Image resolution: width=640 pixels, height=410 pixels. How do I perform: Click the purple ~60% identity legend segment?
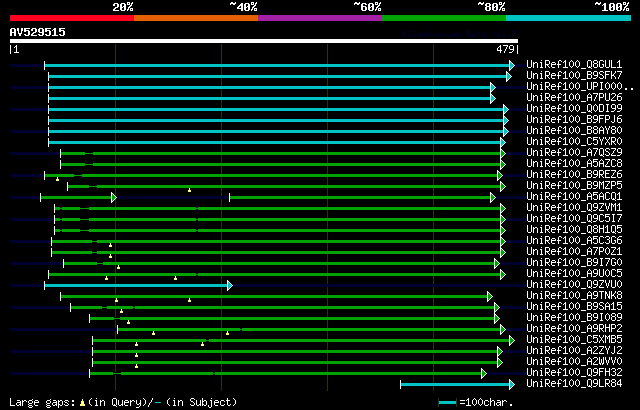(320, 18)
